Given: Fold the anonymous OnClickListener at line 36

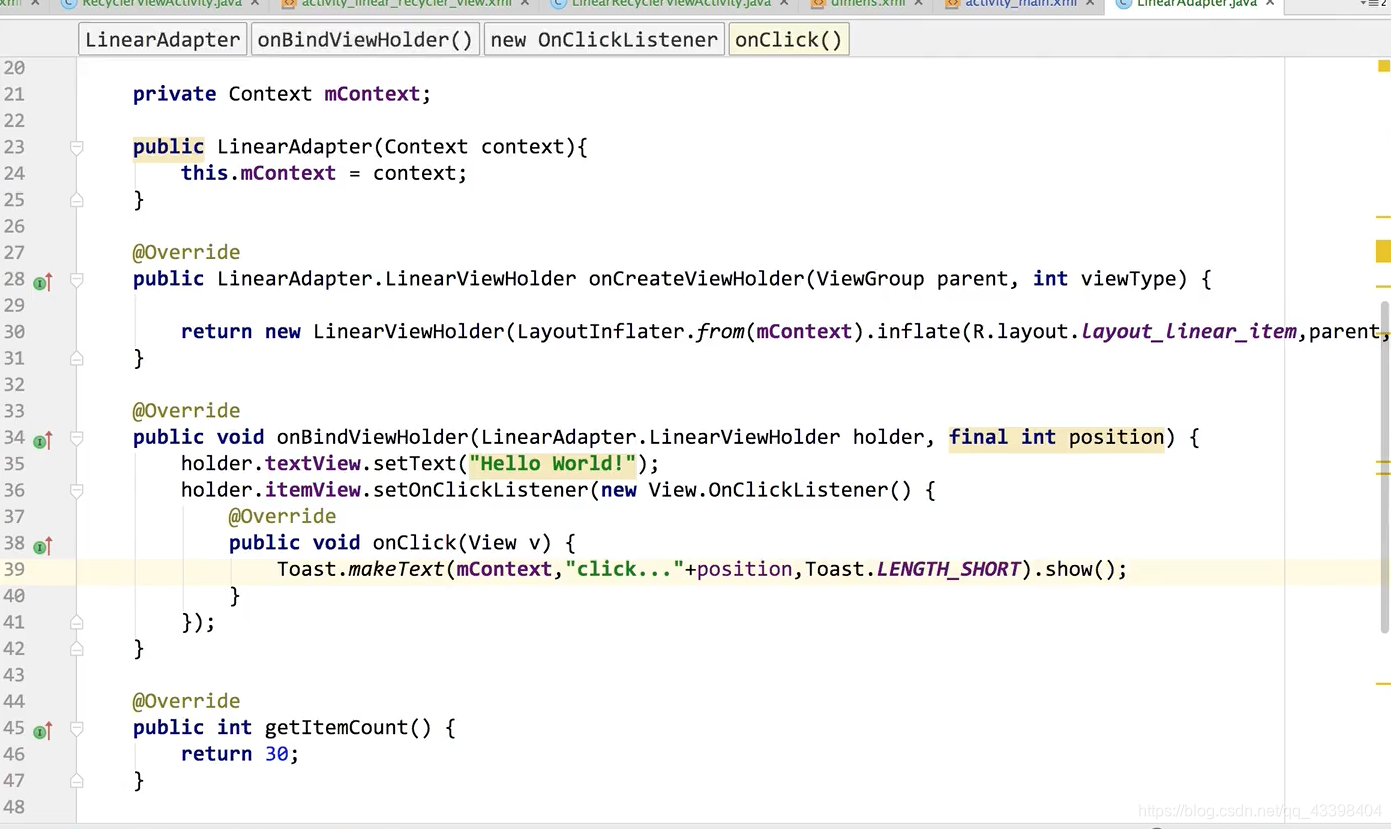Looking at the screenshot, I should 76,490.
